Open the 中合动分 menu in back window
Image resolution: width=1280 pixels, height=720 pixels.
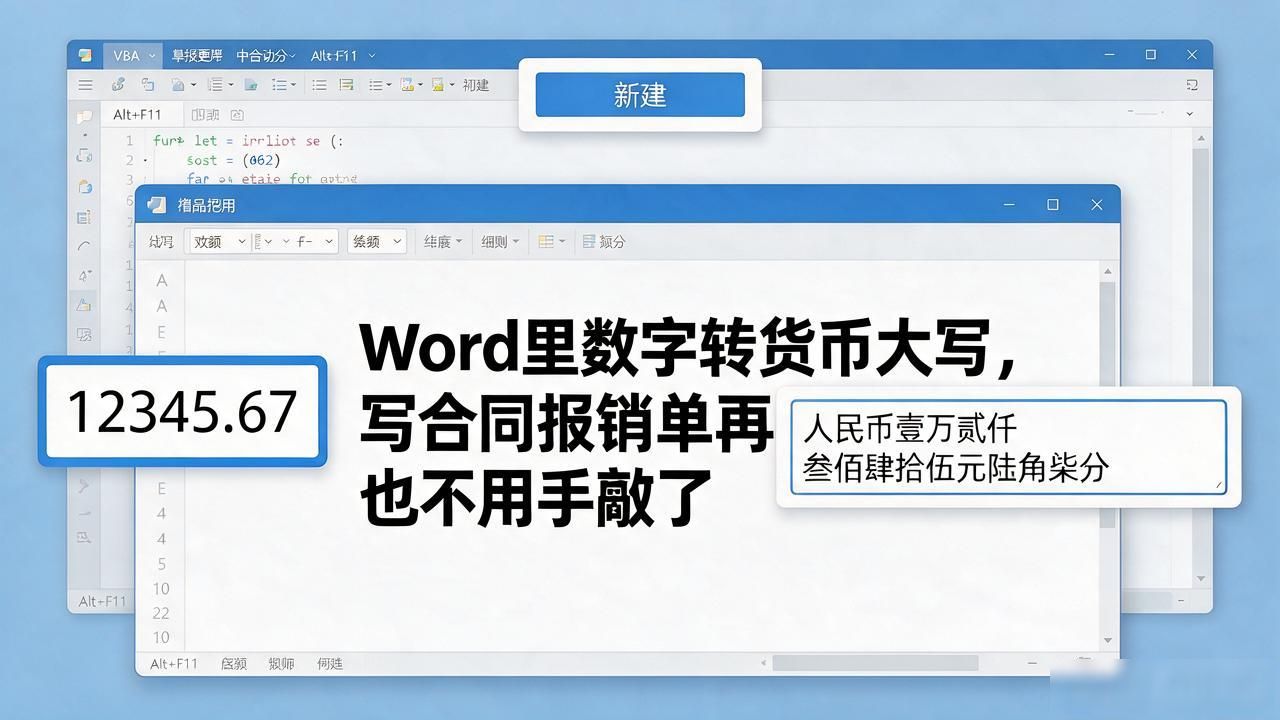(266, 56)
